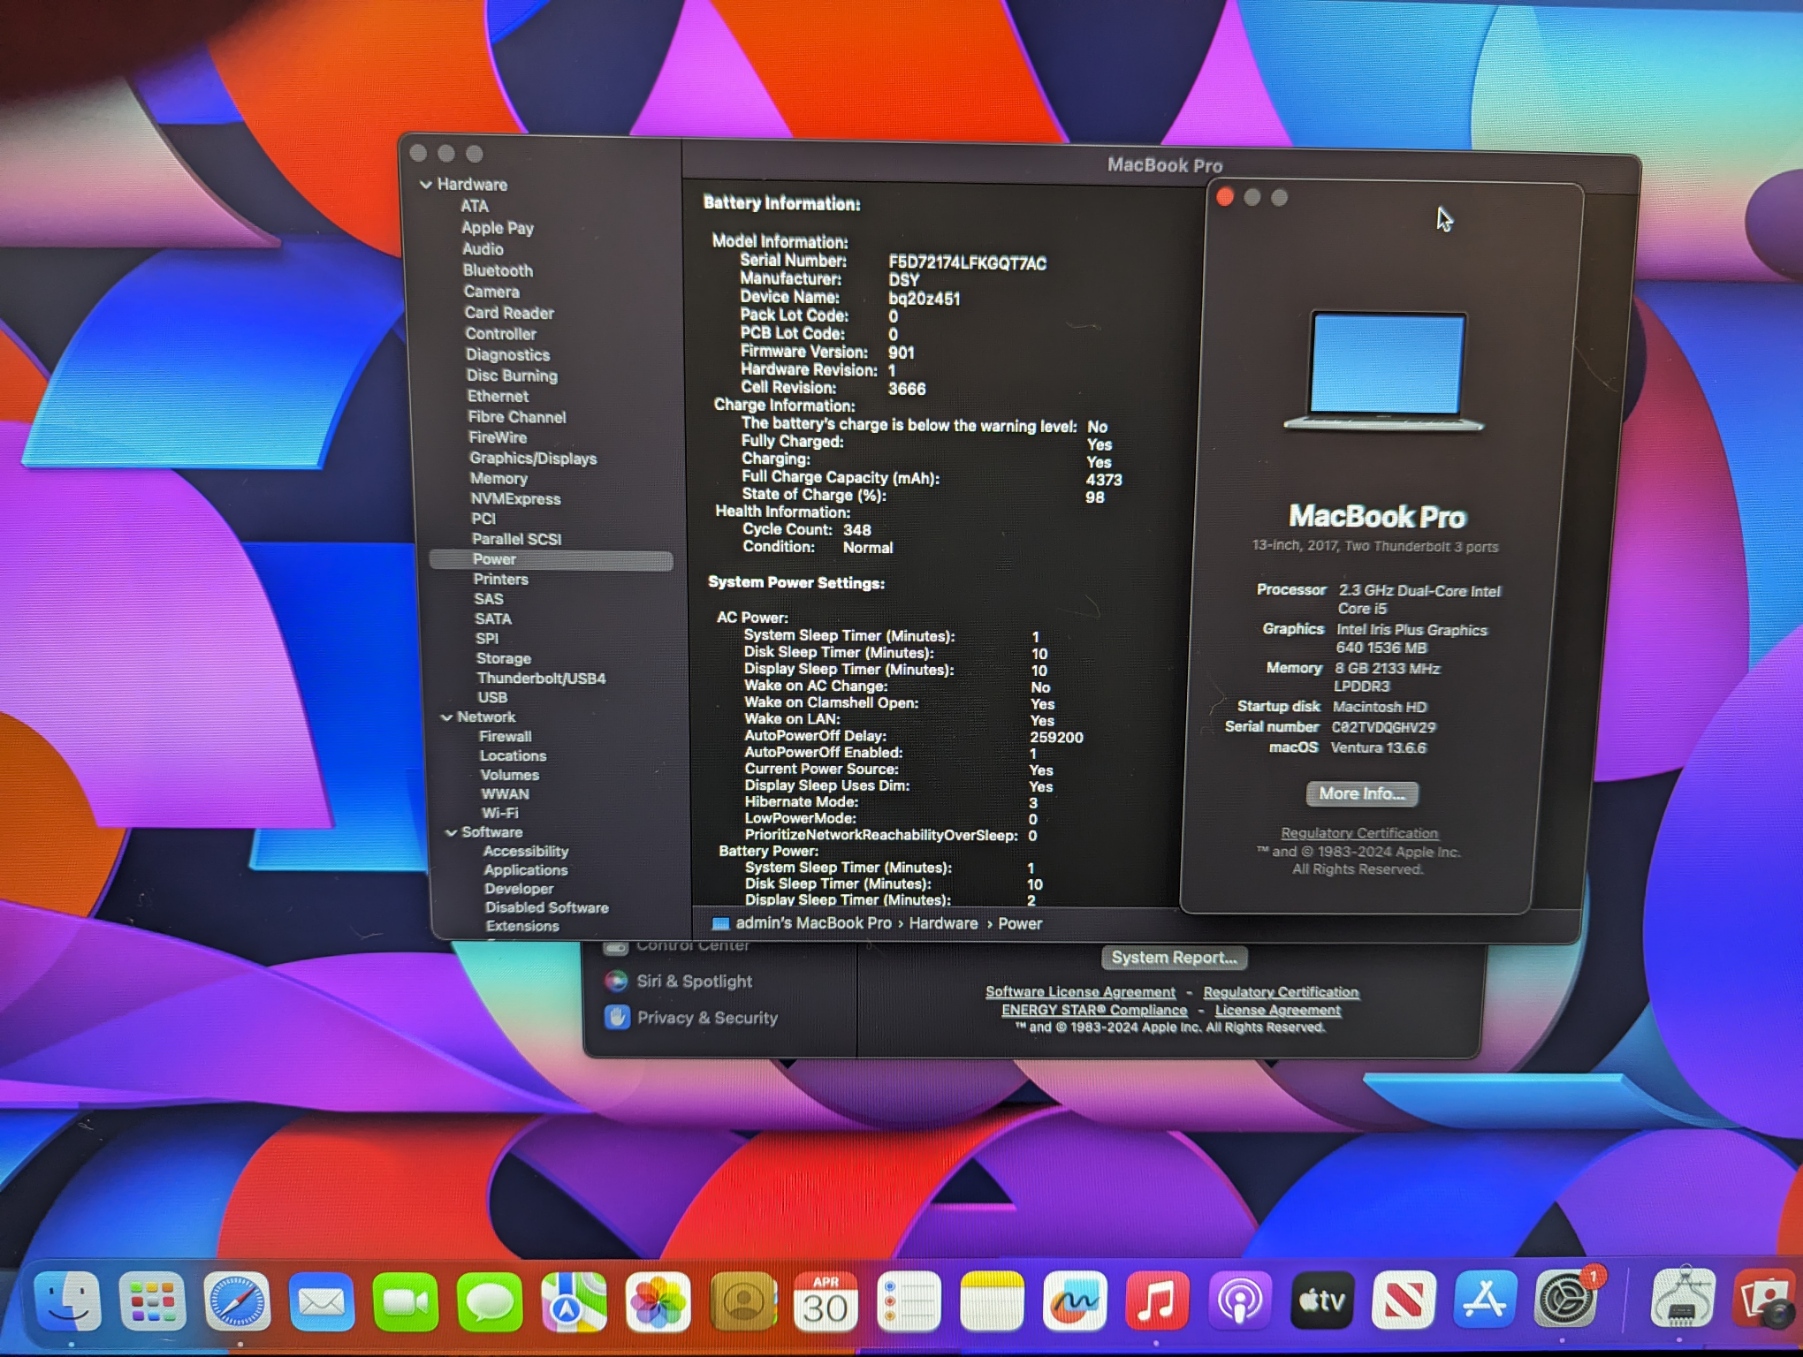Select Wi-Fi under Network

tap(499, 814)
